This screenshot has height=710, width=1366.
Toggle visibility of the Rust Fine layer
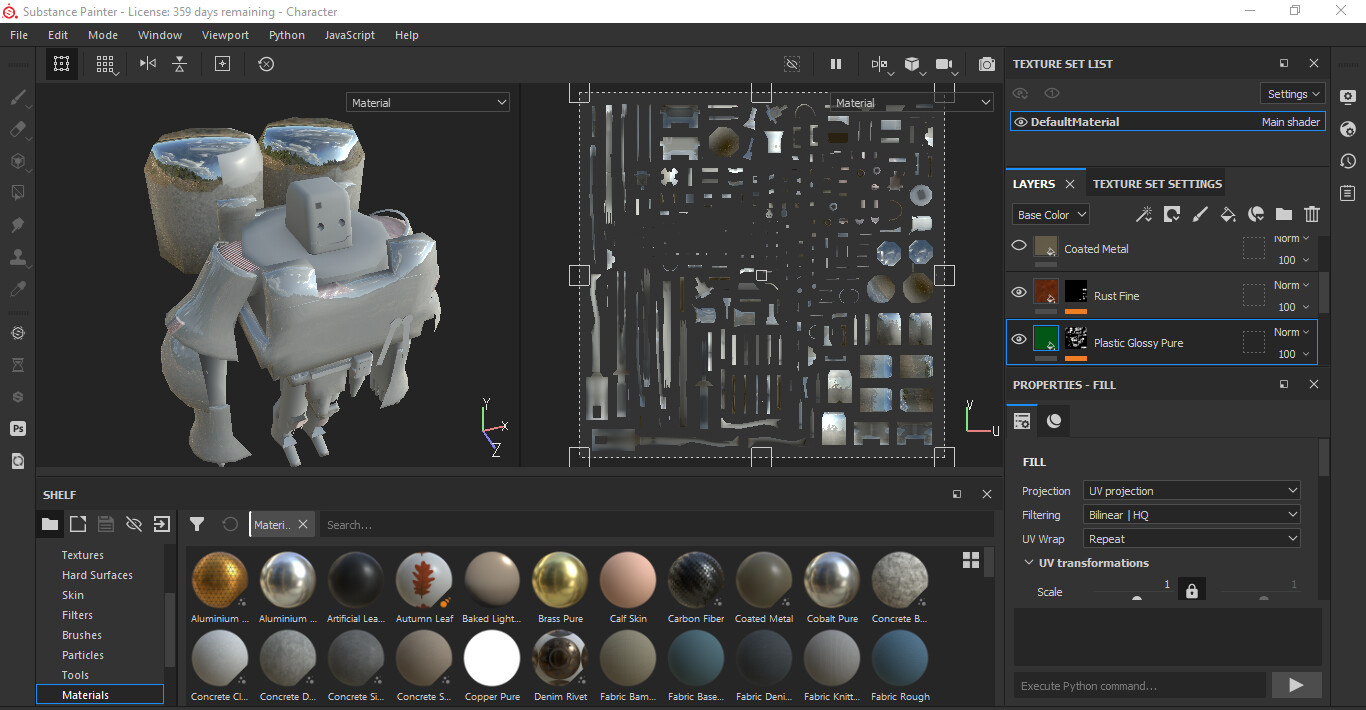click(x=1019, y=291)
